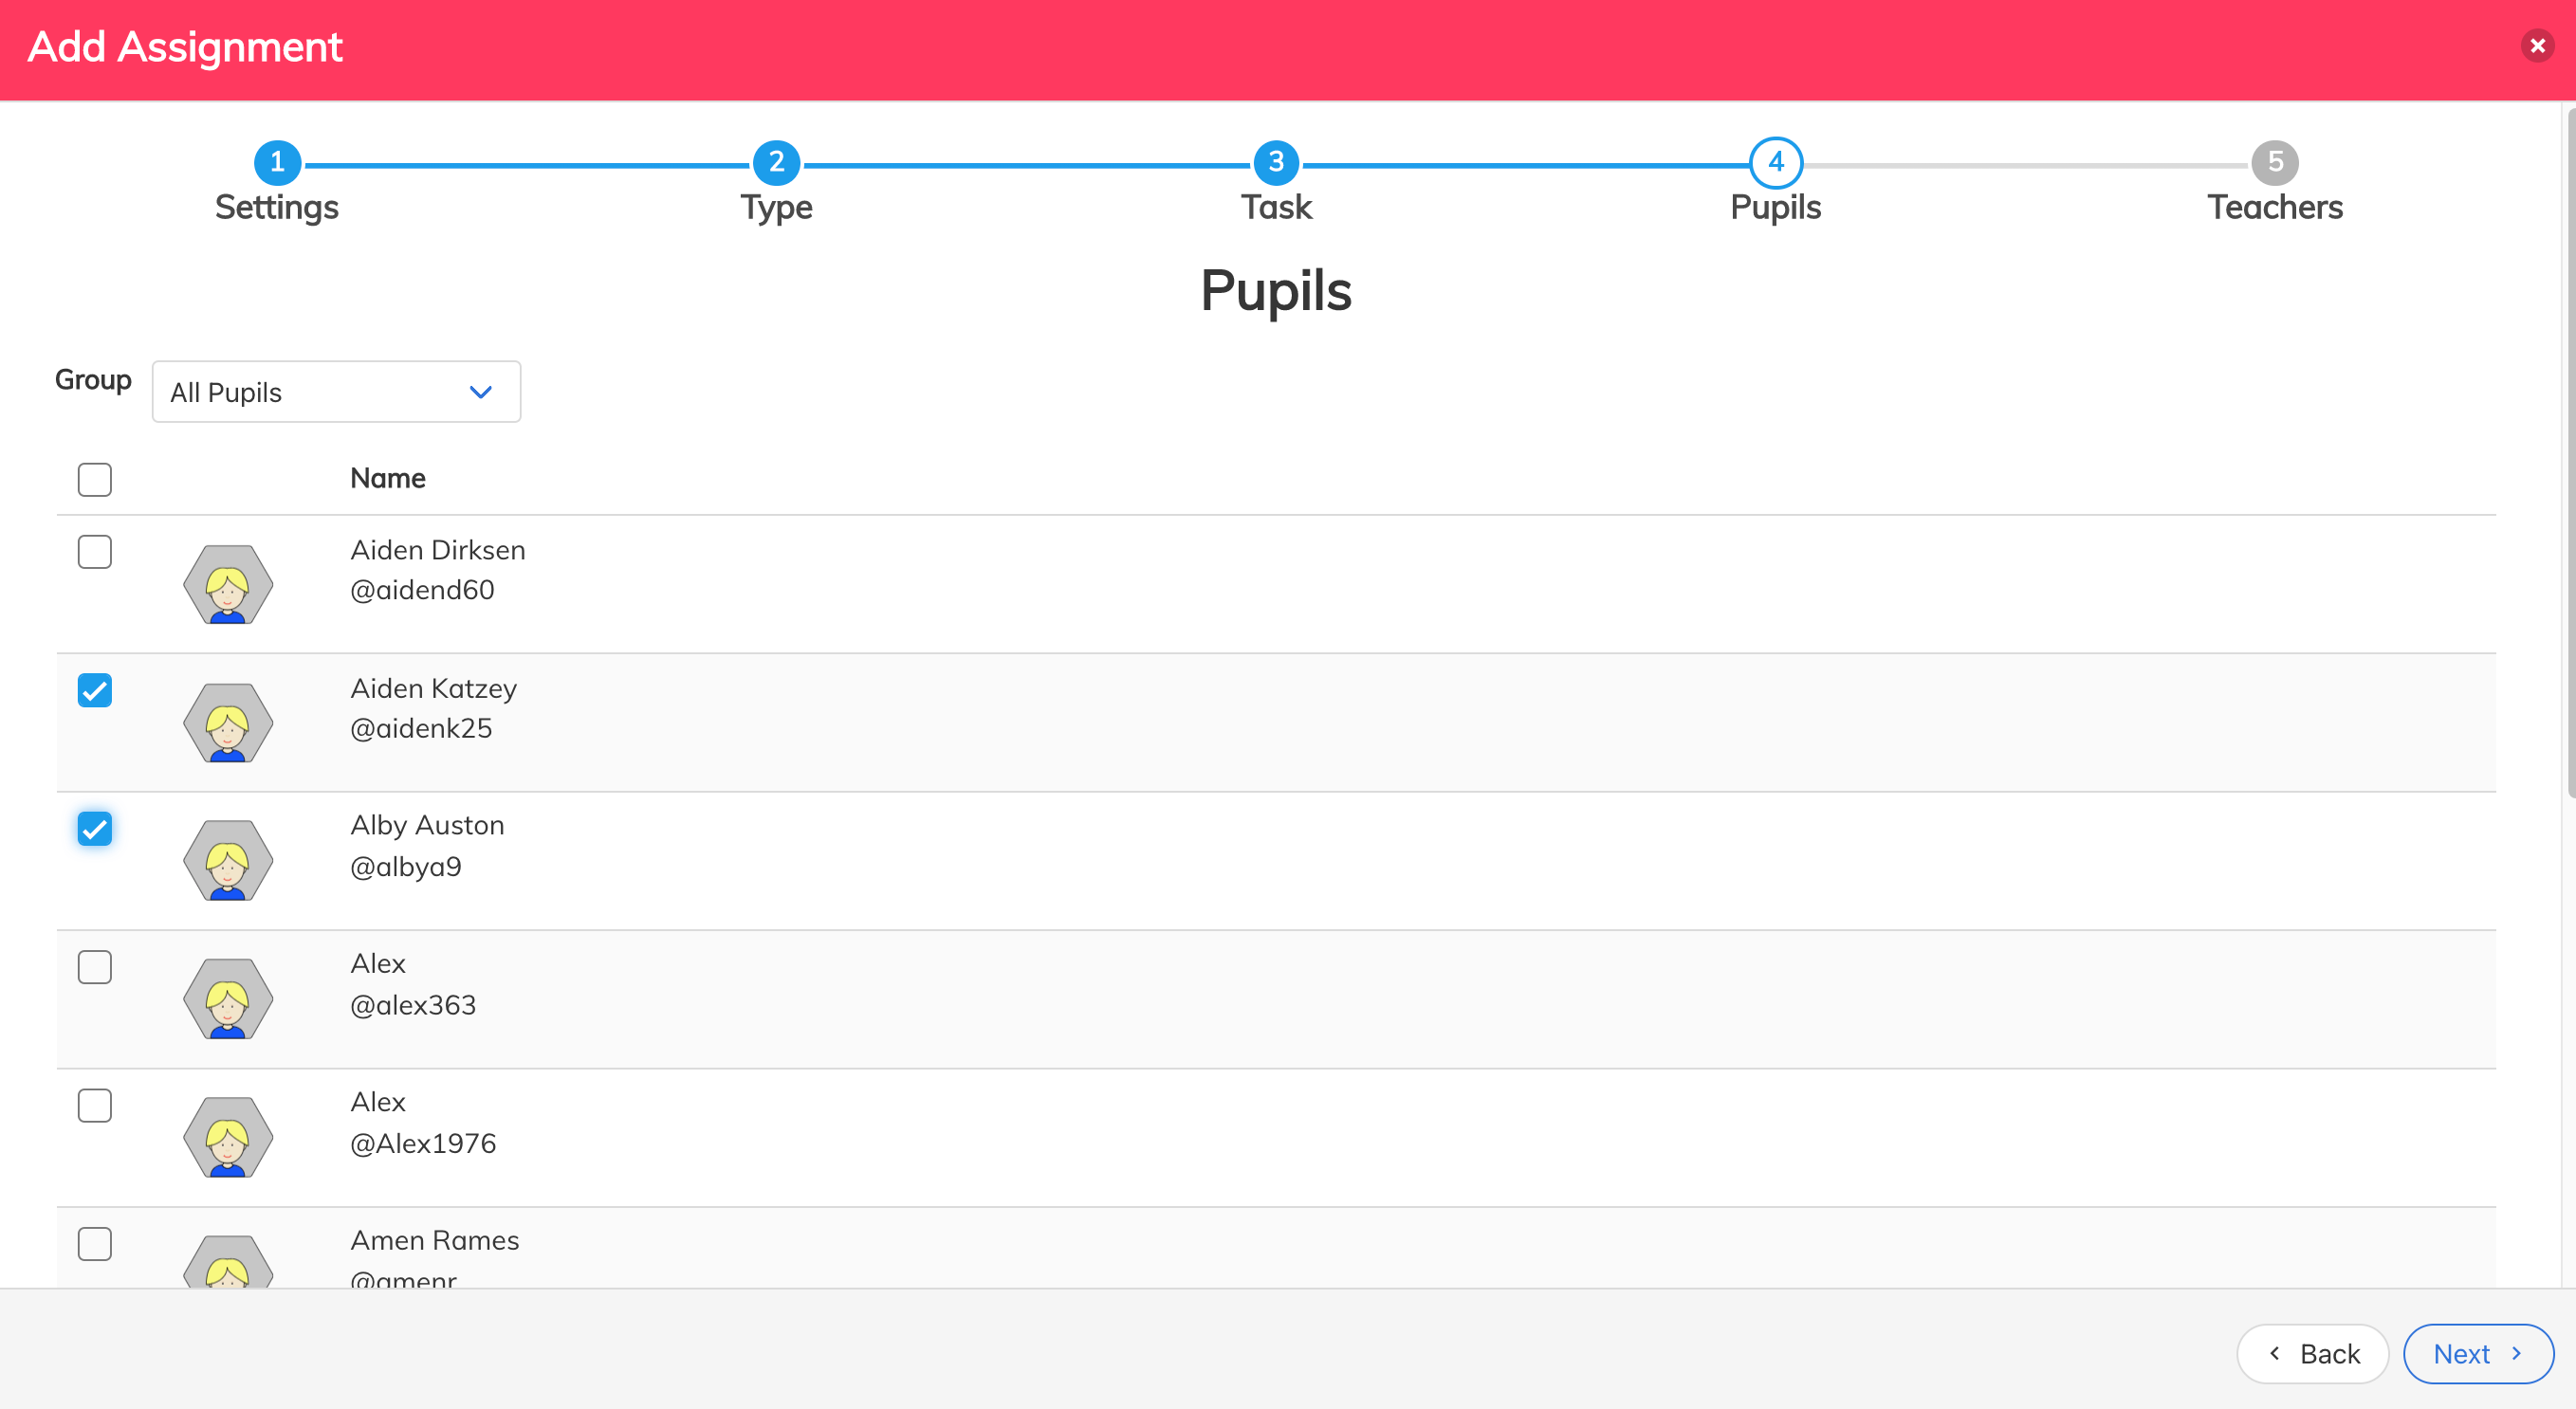
Task: Tick the checkbox for Amen Rames
Action: point(95,1244)
